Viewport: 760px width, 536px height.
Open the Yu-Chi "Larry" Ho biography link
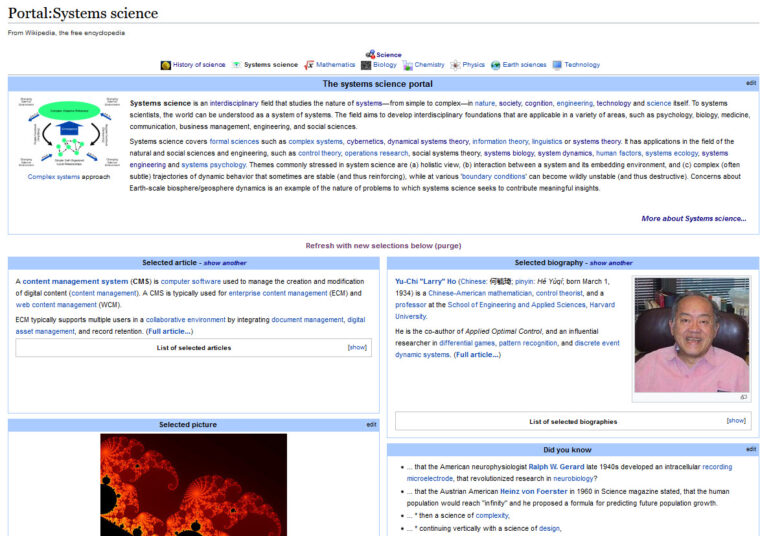[x=426, y=282]
